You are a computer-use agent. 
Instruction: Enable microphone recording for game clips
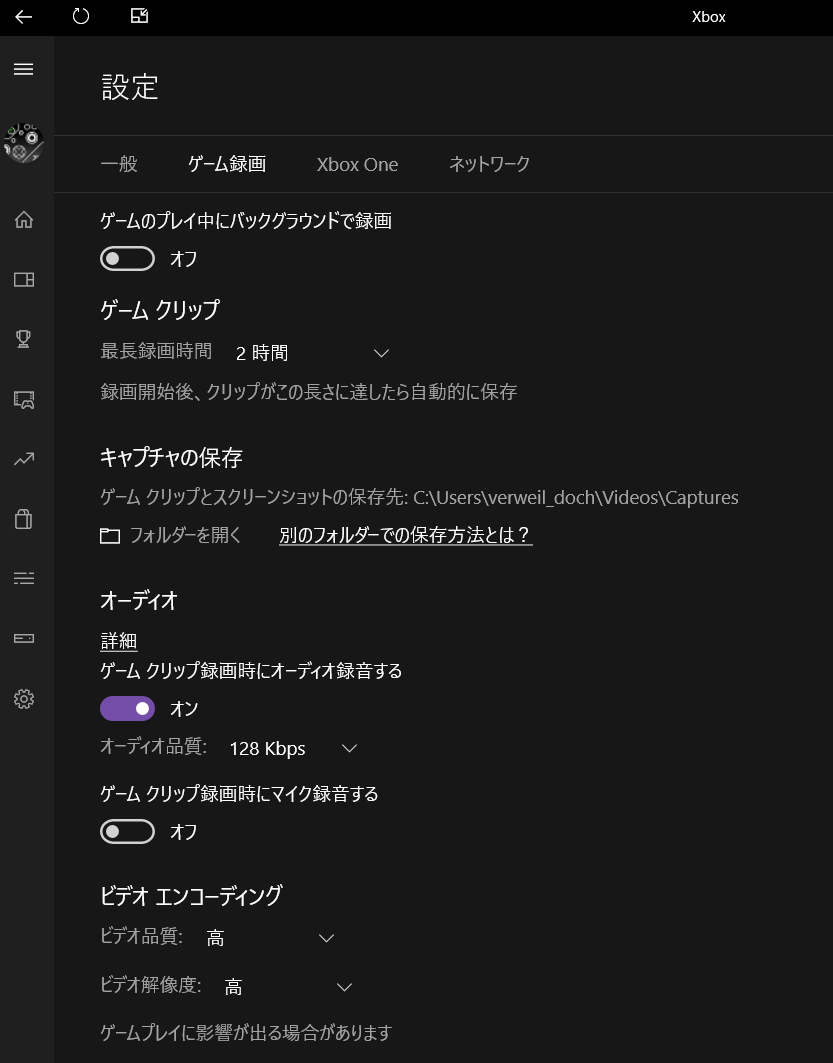coord(127,831)
